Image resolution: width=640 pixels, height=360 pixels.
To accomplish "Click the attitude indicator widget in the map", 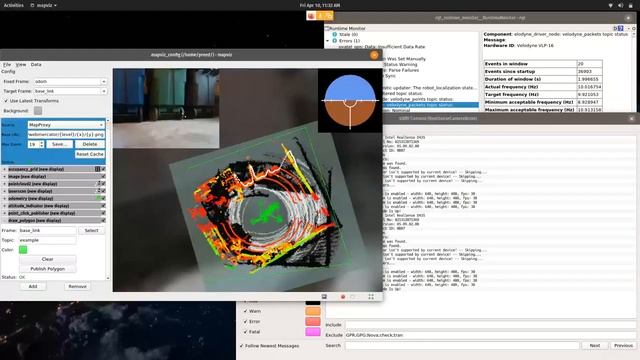I will point(350,100).
